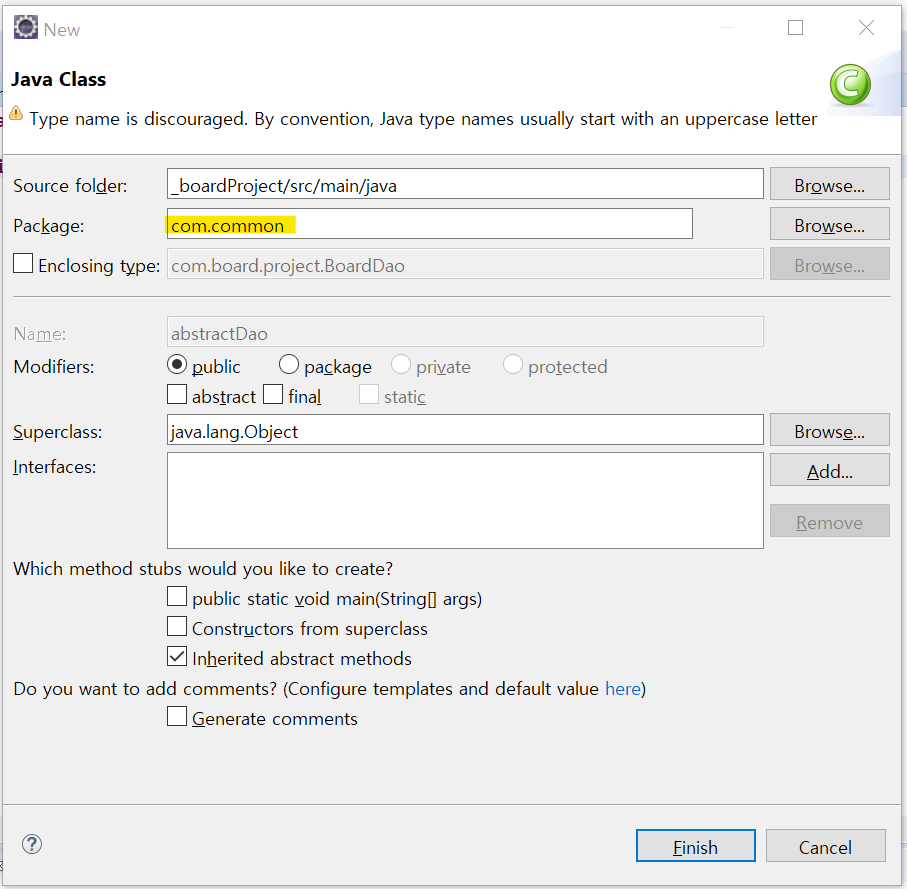Check the final modifier checkbox
This screenshot has width=907, height=889.
point(273,394)
